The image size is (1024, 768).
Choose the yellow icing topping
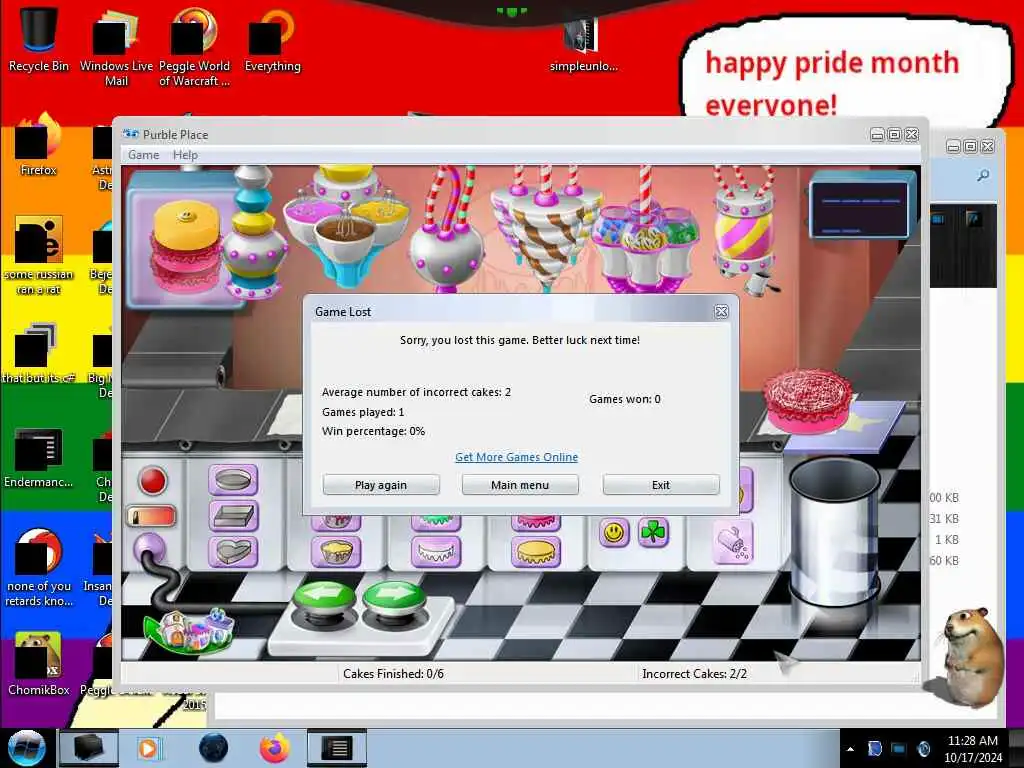point(536,552)
